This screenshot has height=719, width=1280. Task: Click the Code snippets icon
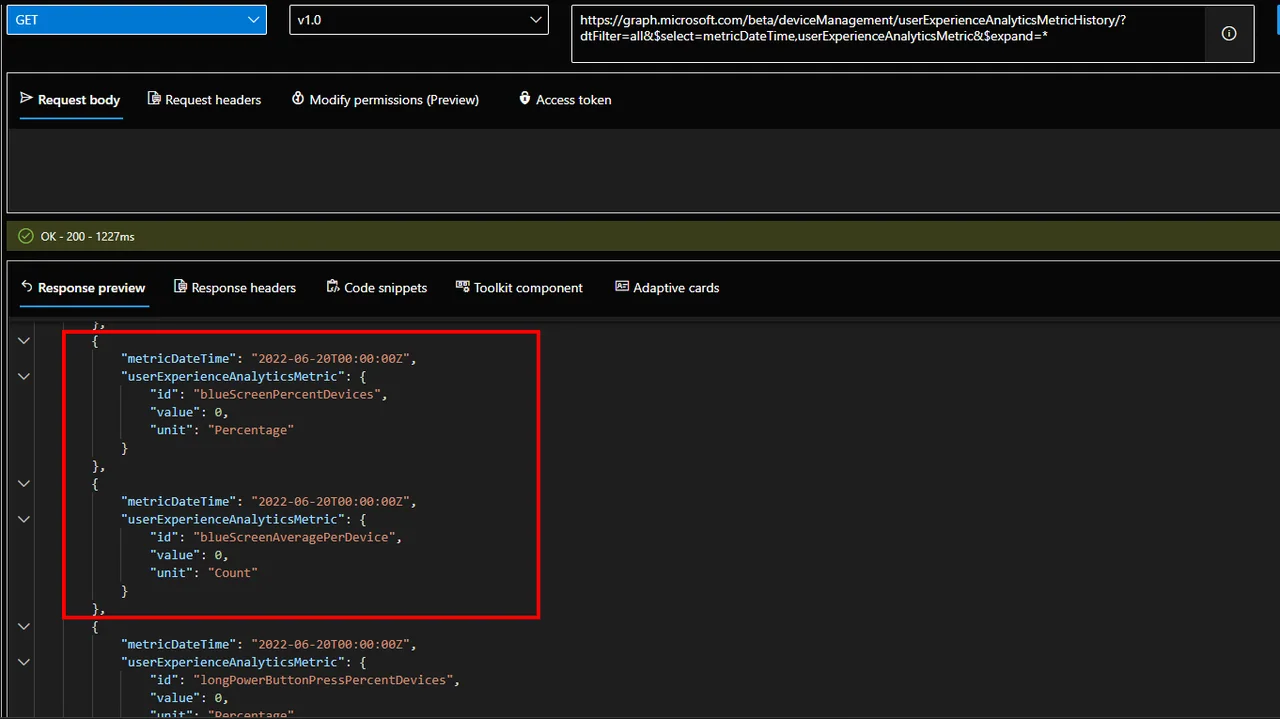(333, 287)
